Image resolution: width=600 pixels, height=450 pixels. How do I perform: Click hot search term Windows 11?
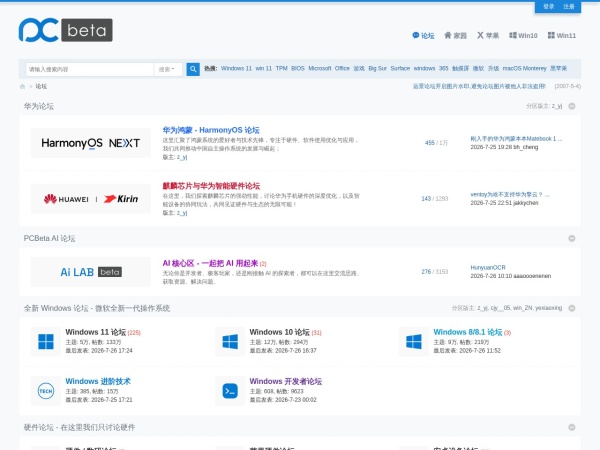236,68
